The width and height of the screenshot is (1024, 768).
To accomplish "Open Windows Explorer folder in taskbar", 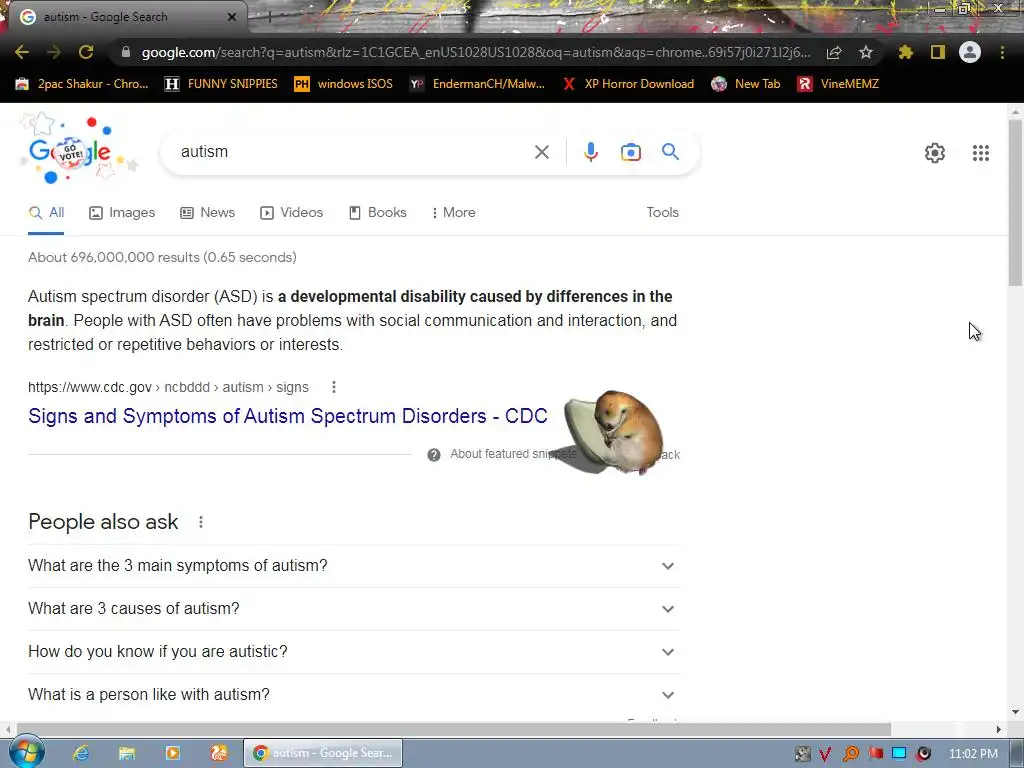I will pos(127,753).
